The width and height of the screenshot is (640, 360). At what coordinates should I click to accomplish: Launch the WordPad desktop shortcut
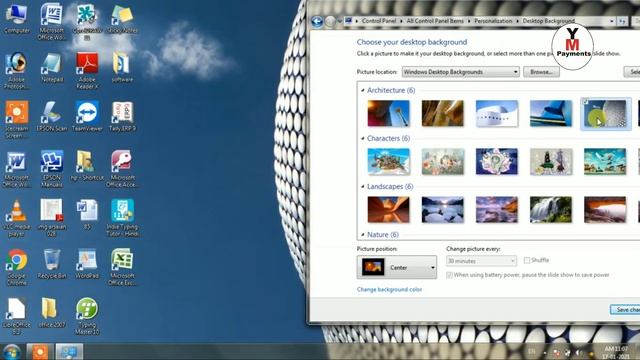click(x=87, y=264)
